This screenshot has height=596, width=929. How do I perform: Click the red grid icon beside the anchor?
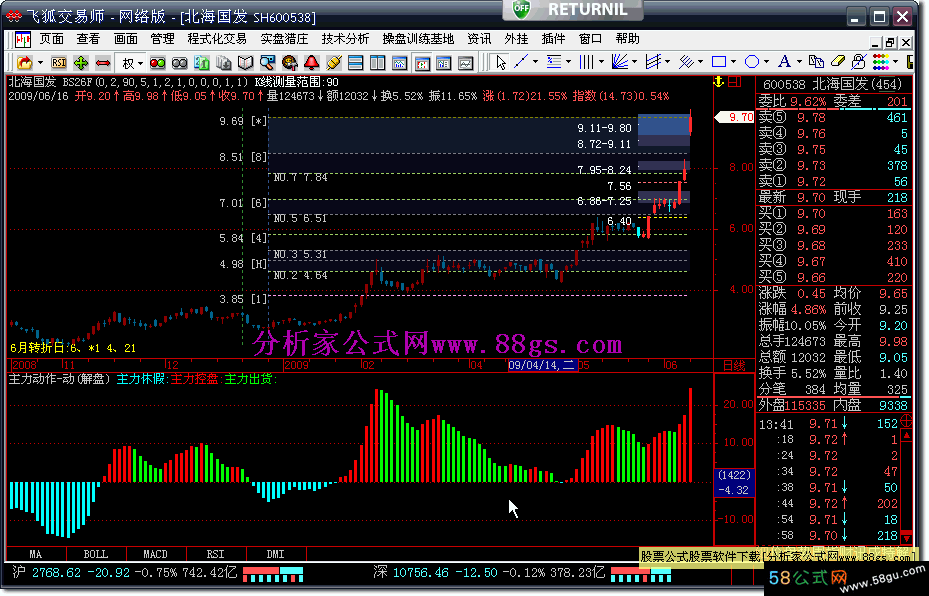(x=735, y=82)
